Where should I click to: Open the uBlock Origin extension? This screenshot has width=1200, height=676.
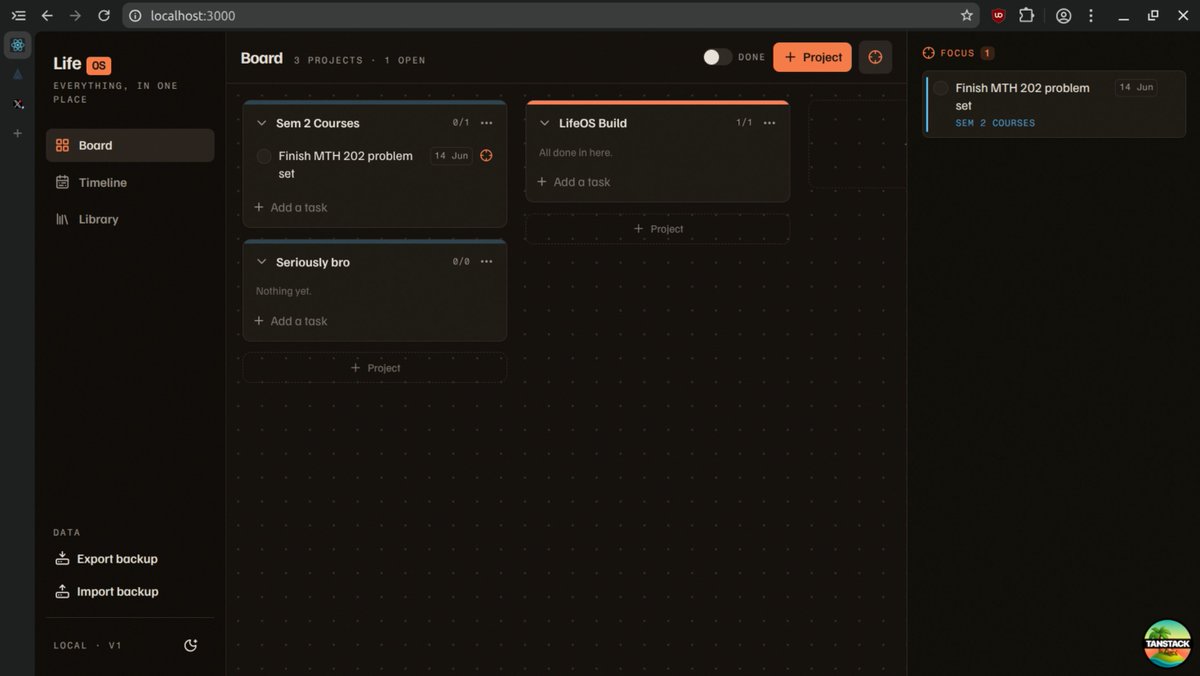(998, 15)
